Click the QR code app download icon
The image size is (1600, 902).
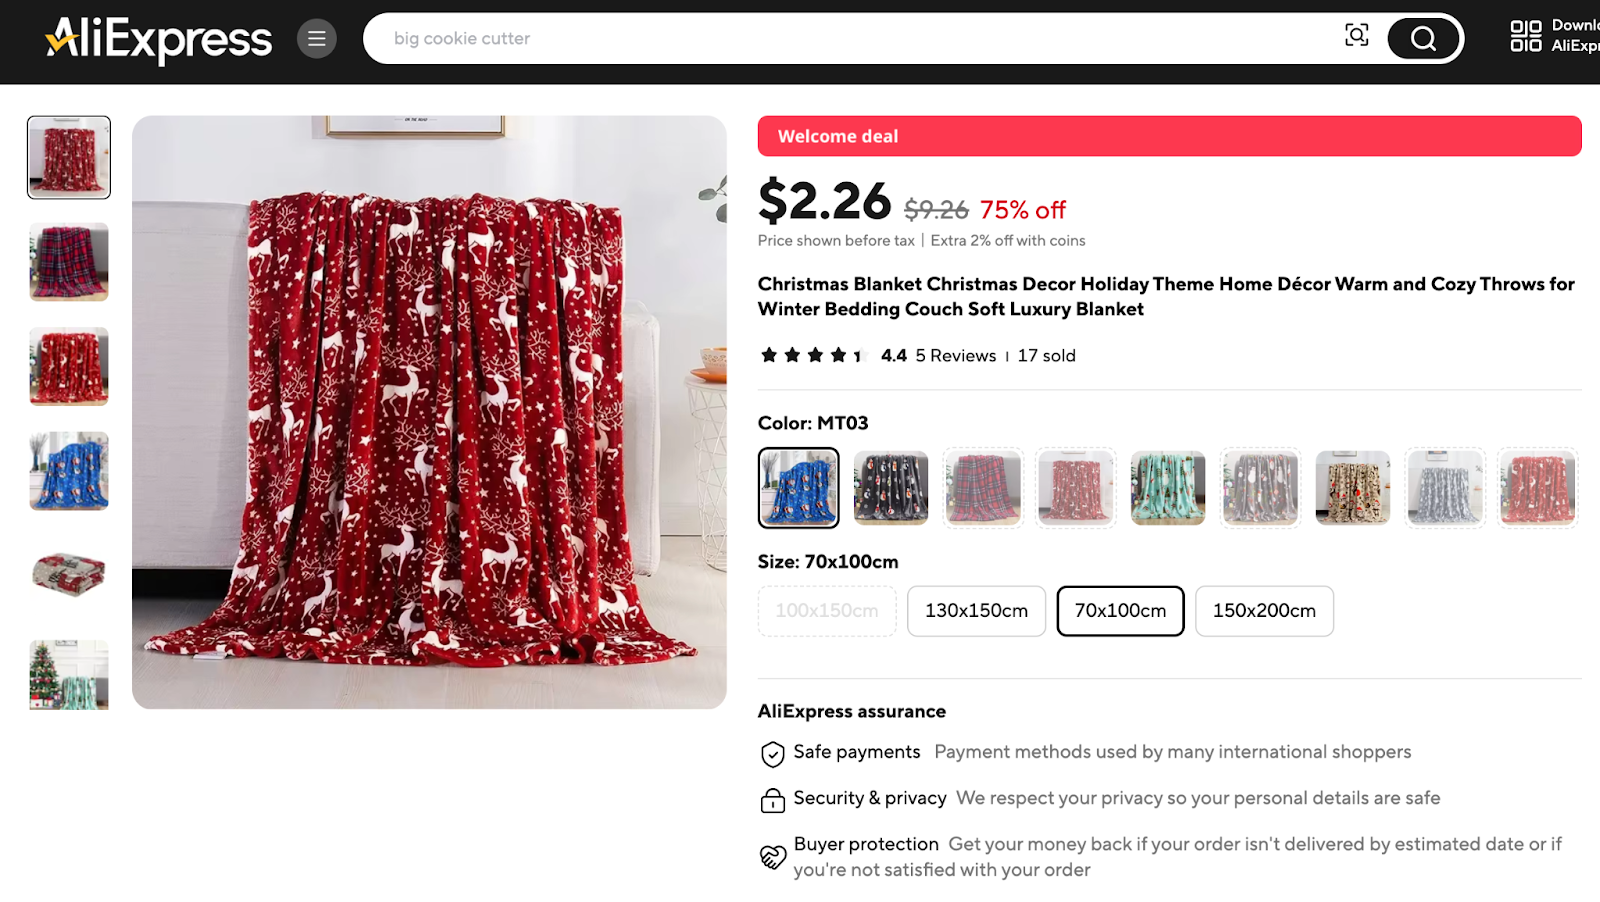[1524, 38]
